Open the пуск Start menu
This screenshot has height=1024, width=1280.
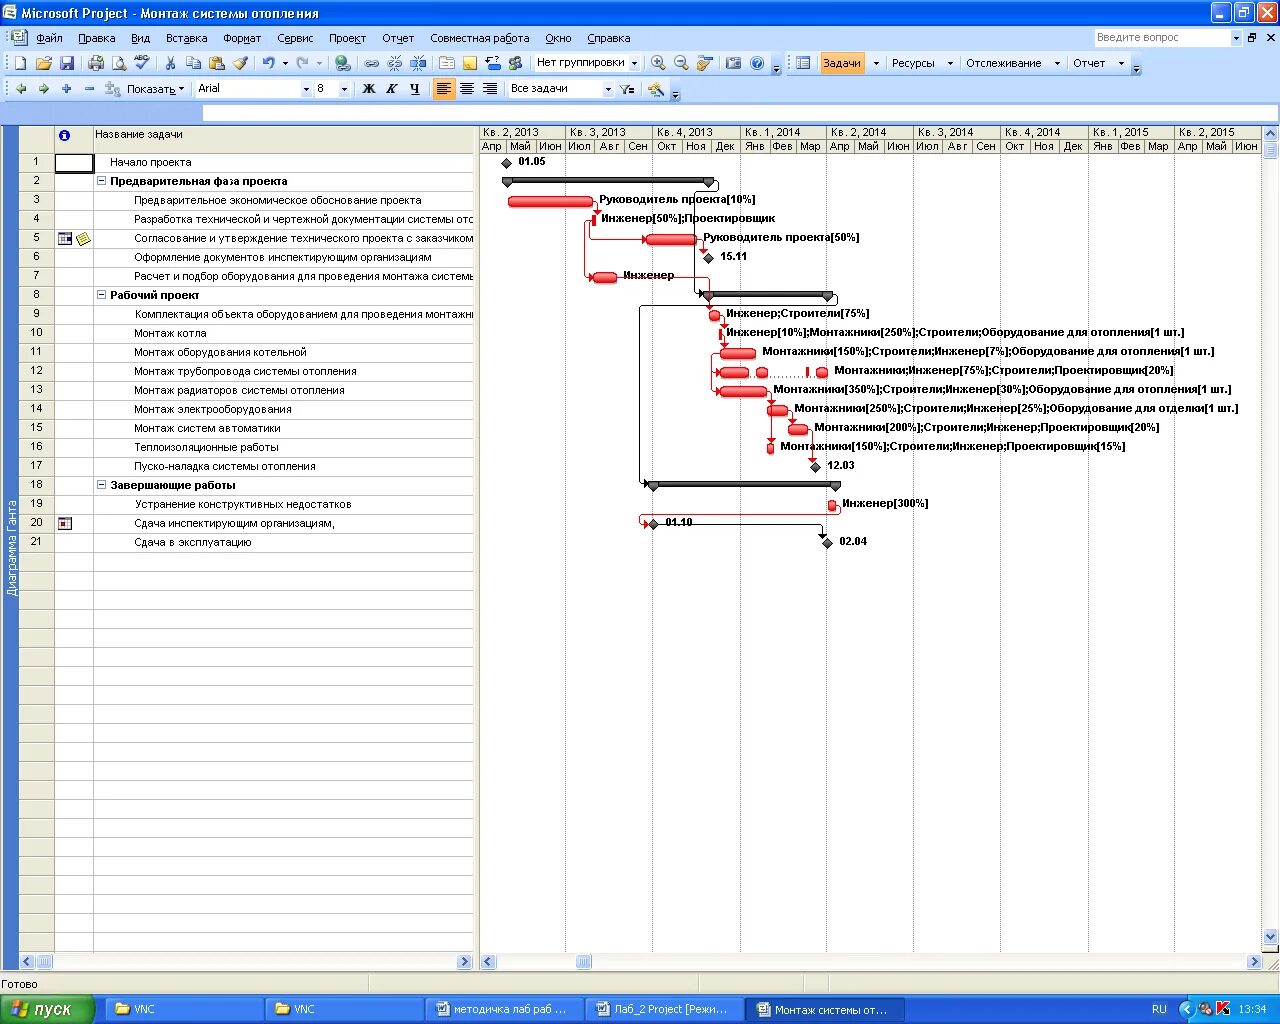[48, 1009]
